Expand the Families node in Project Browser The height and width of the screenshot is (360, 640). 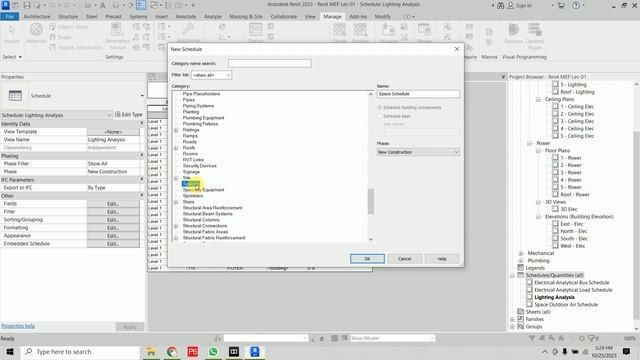click(x=512, y=319)
